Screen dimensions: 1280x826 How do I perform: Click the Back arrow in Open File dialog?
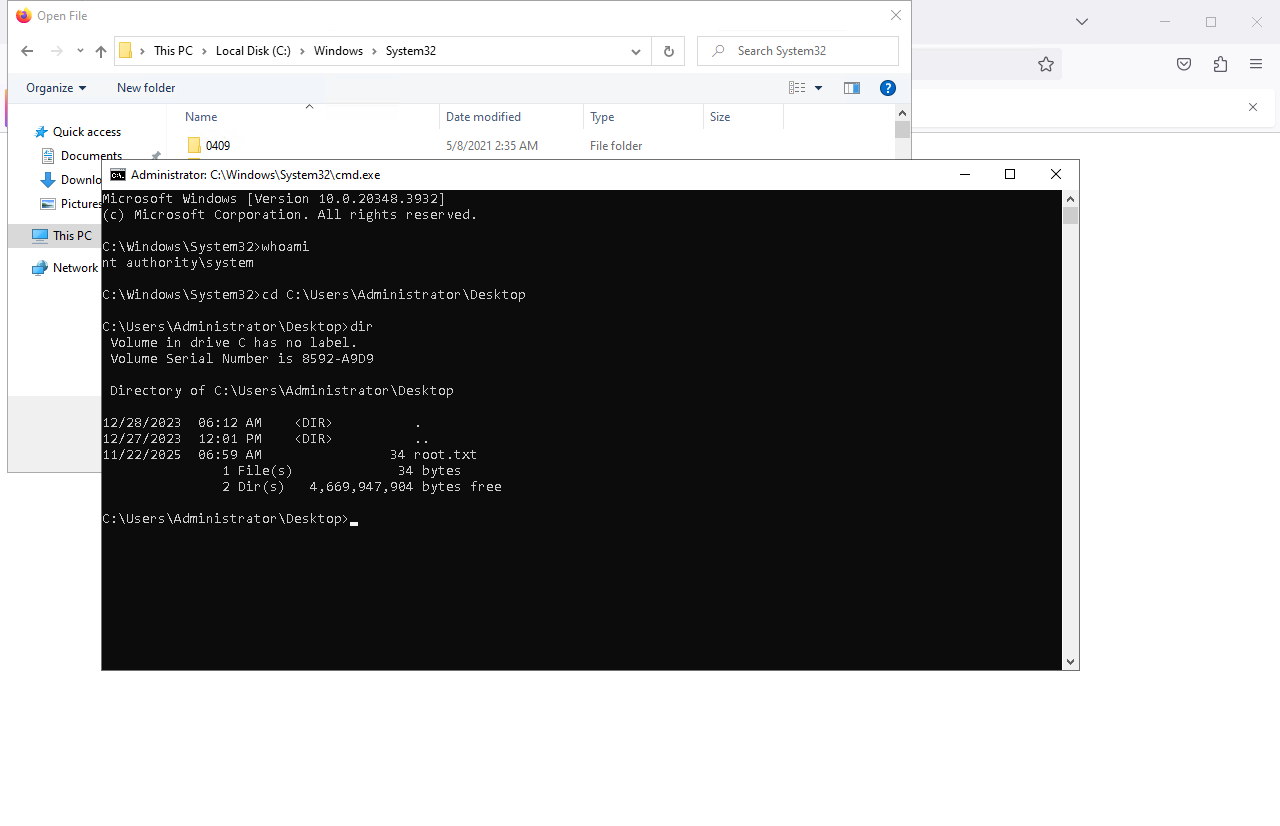point(27,51)
